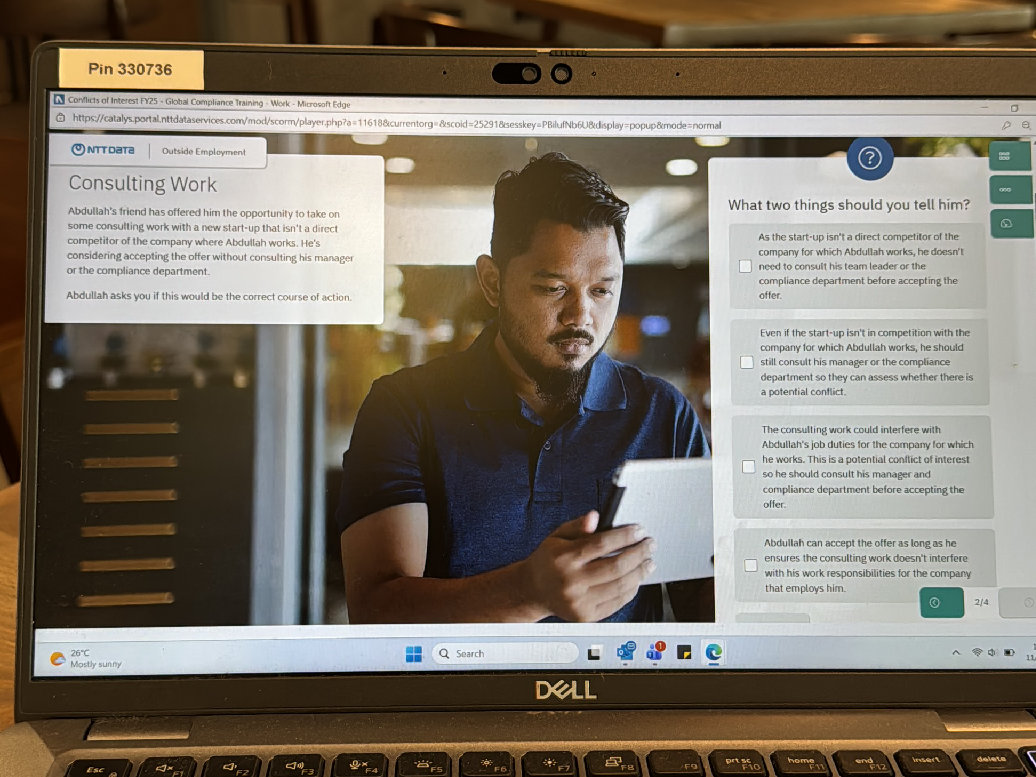Click the NTT DATA logo

pos(102,150)
